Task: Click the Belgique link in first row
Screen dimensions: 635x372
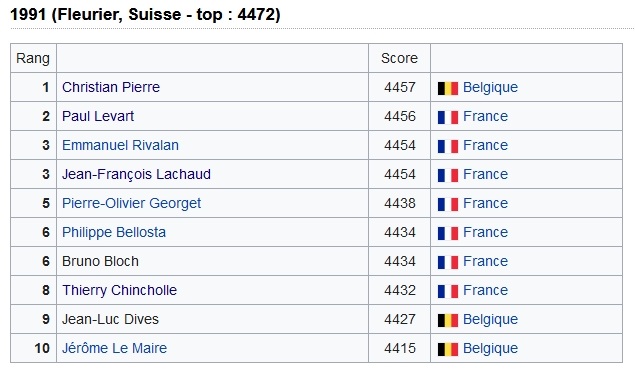Action: pos(490,87)
